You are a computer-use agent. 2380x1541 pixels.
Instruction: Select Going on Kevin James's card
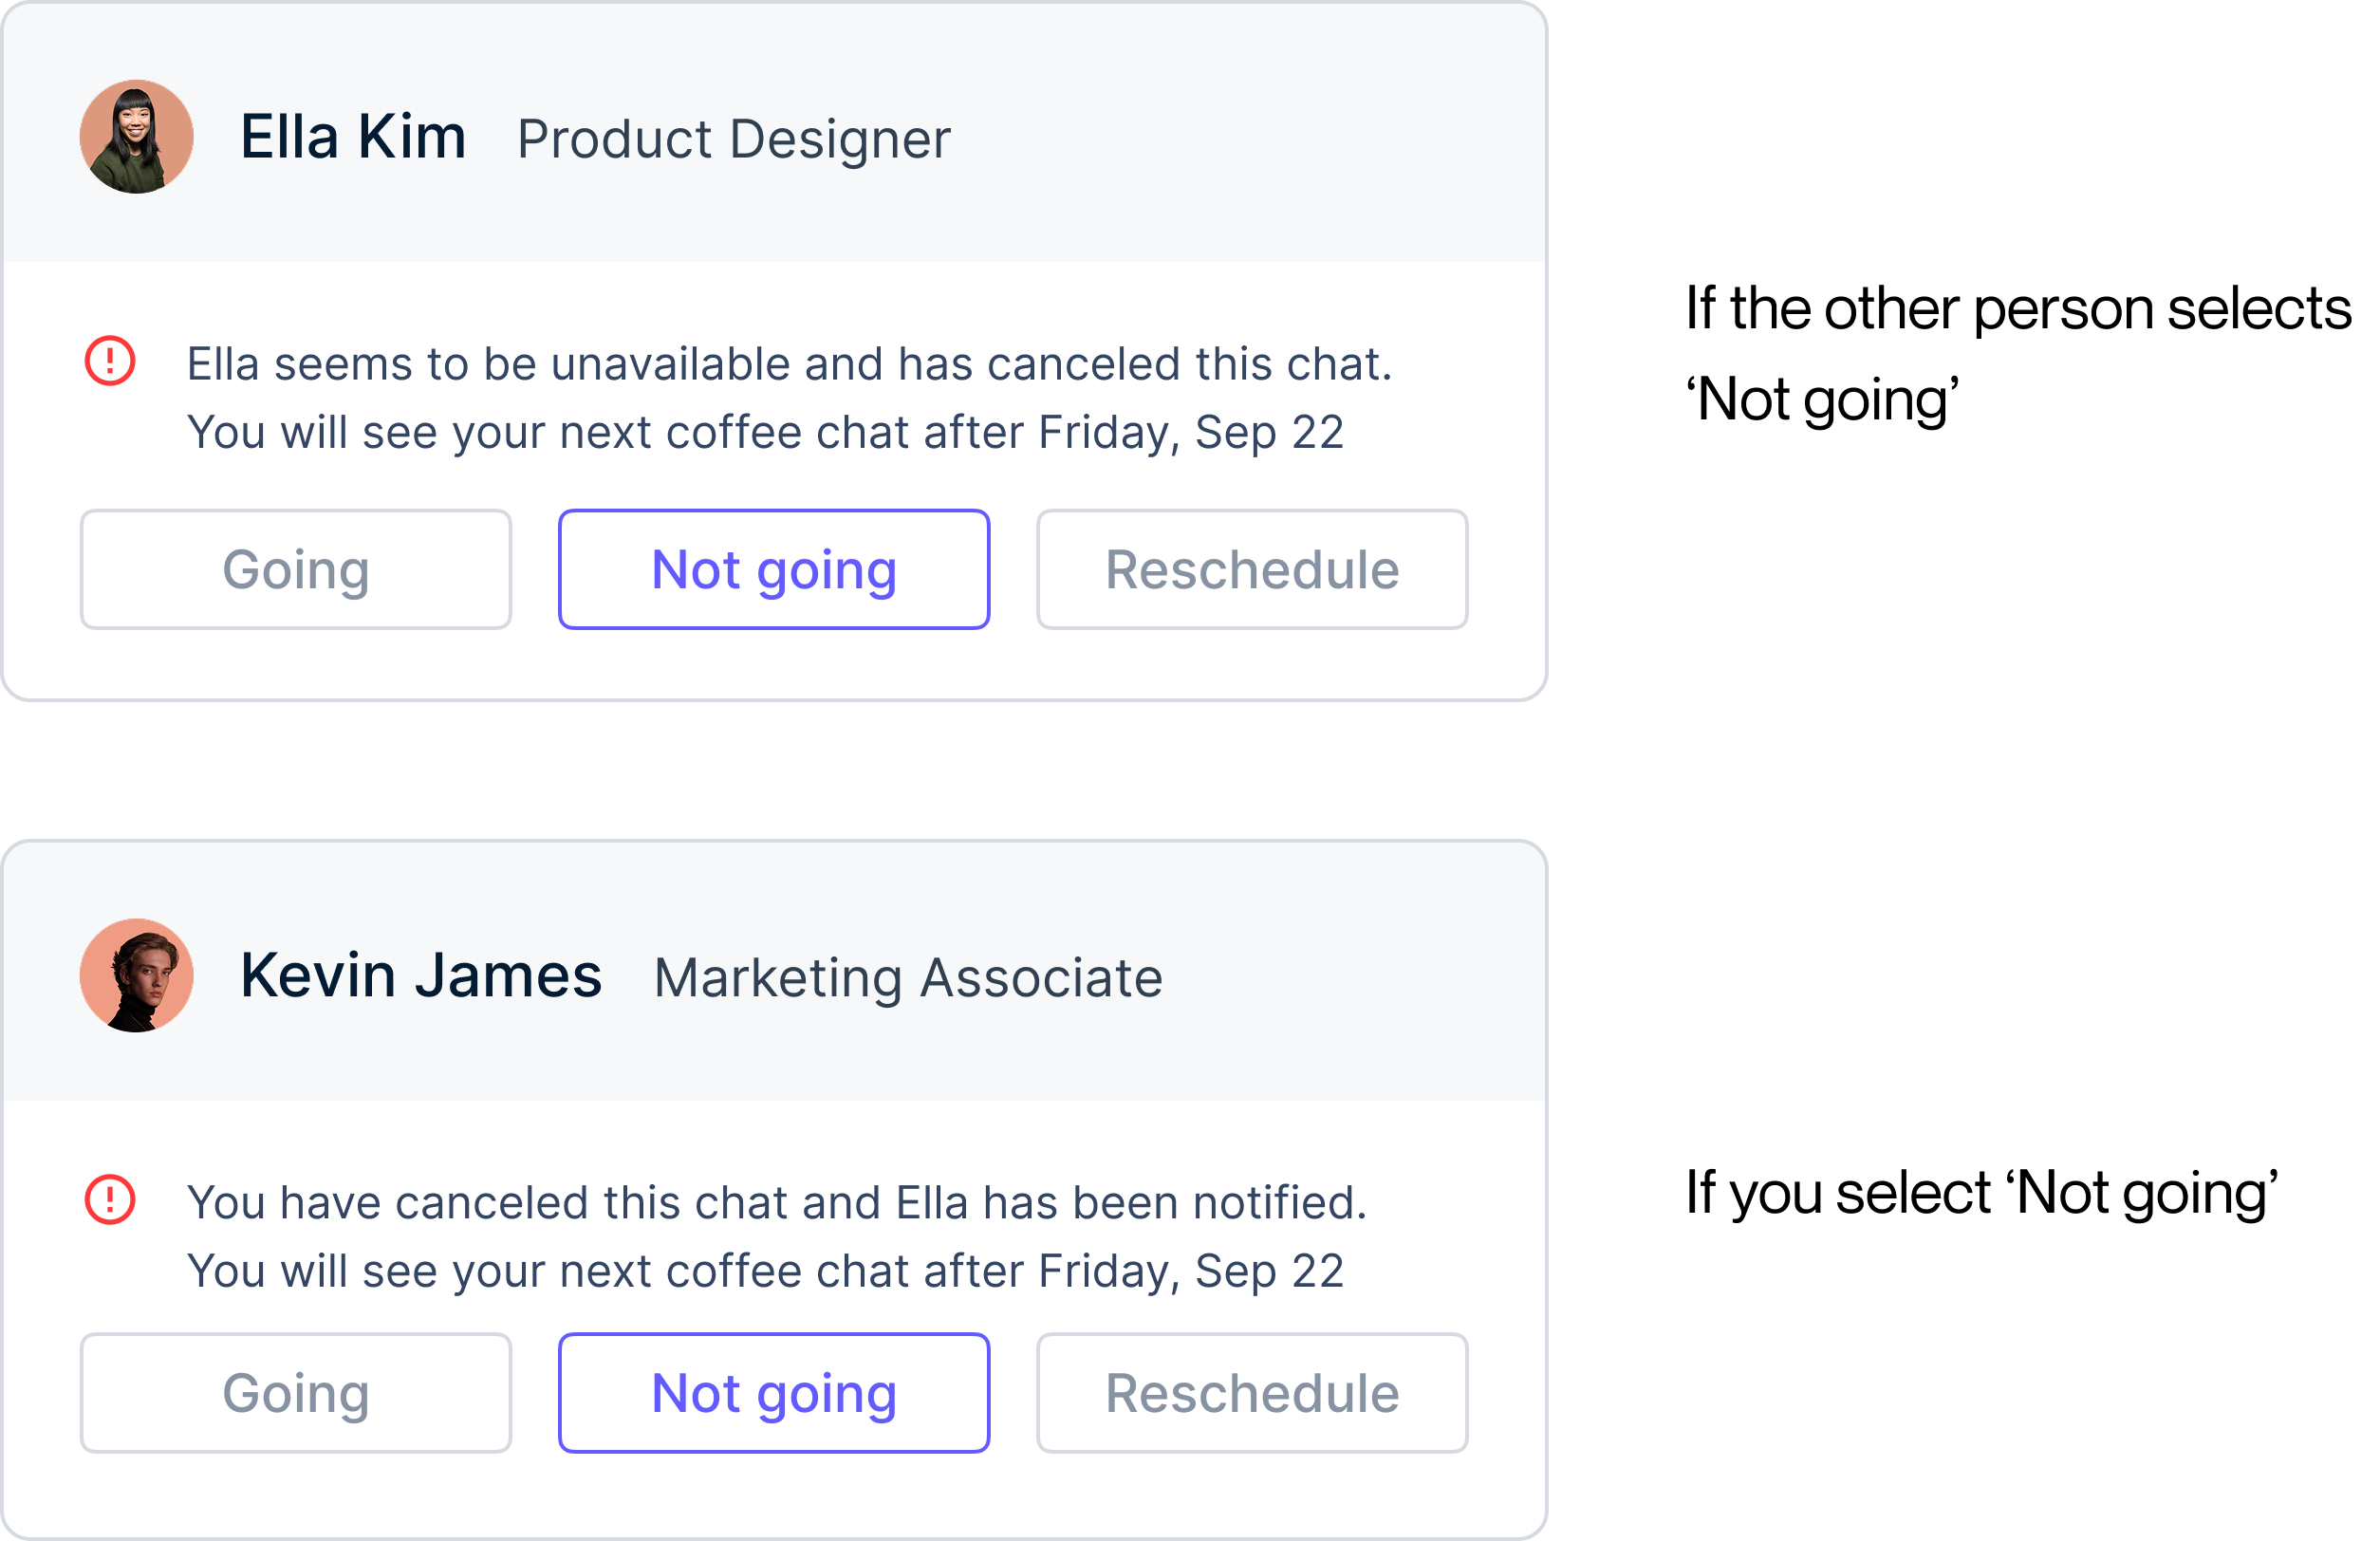[295, 1392]
